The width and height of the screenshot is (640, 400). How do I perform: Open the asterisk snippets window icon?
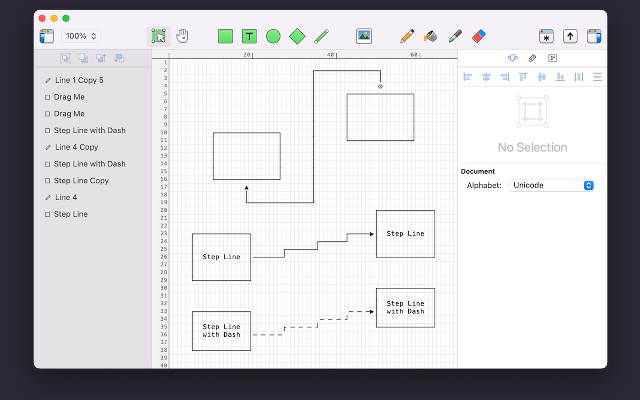tap(546, 36)
